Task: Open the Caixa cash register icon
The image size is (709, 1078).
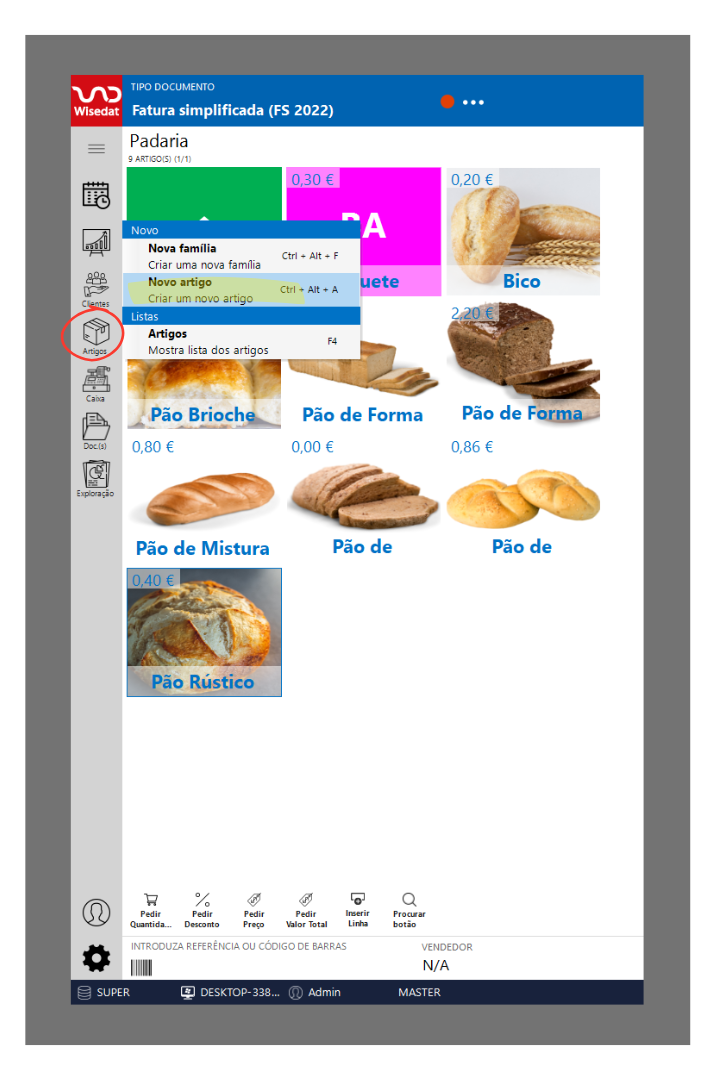Action: (x=96, y=384)
